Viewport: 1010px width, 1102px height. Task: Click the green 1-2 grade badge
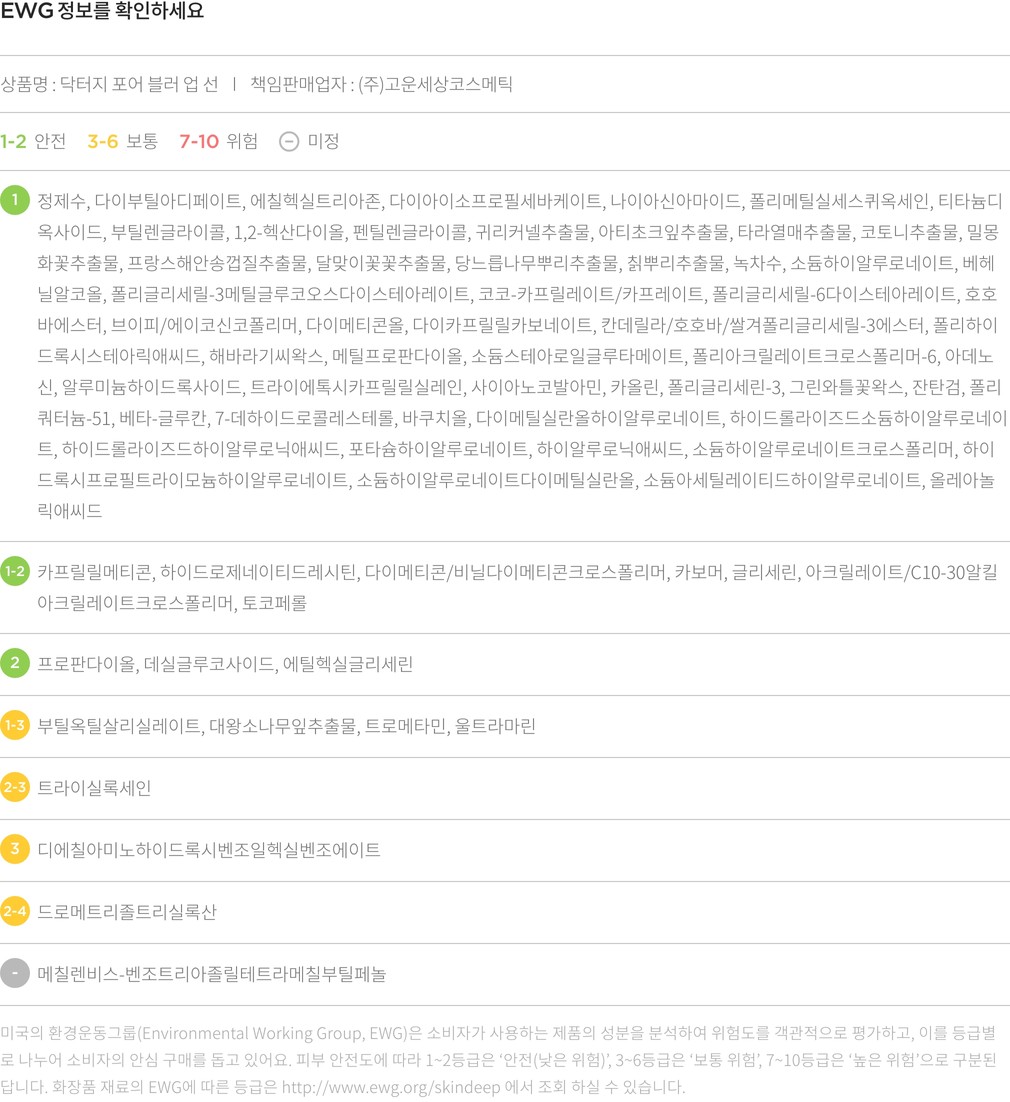15,572
